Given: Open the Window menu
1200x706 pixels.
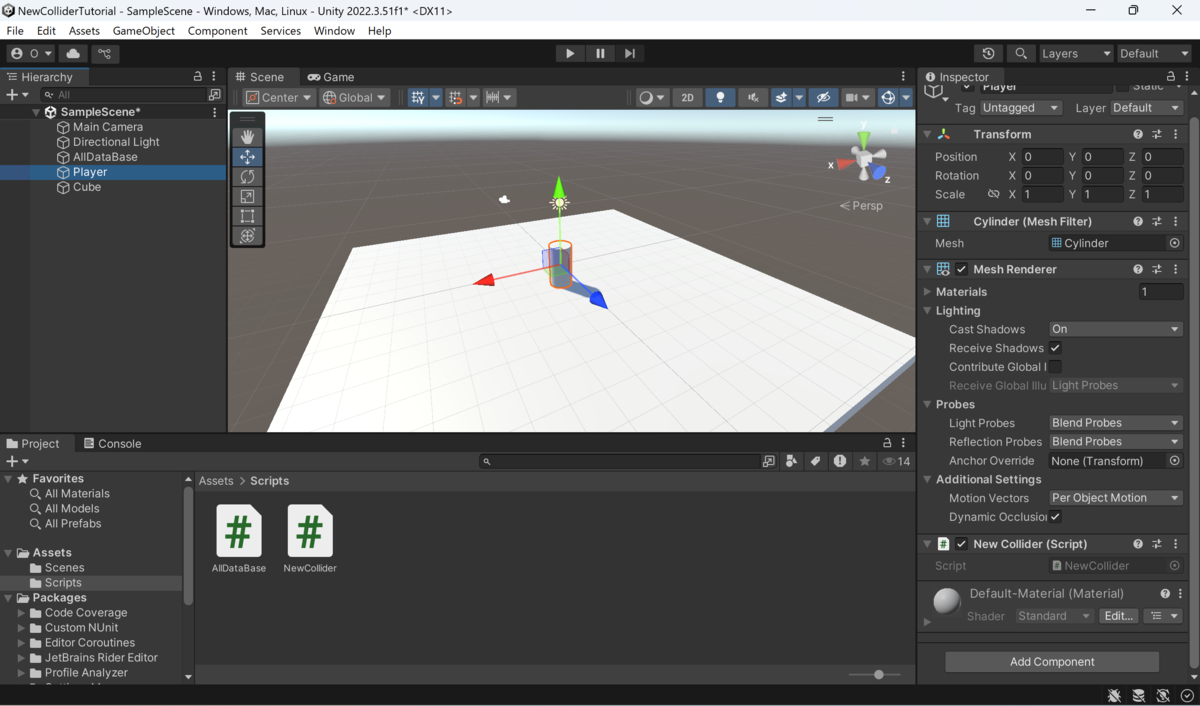Looking at the screenshot, I should 334,31.
